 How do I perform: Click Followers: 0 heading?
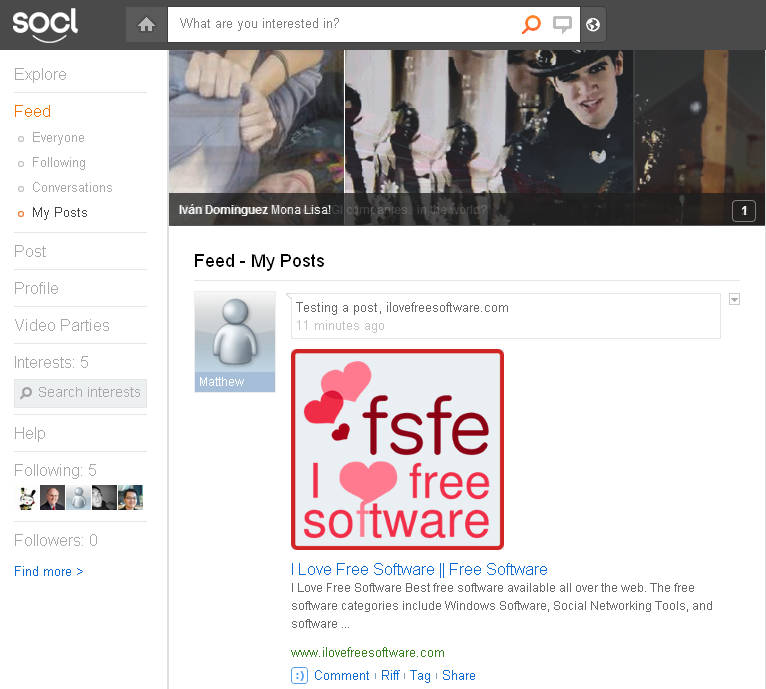point(56,540)
